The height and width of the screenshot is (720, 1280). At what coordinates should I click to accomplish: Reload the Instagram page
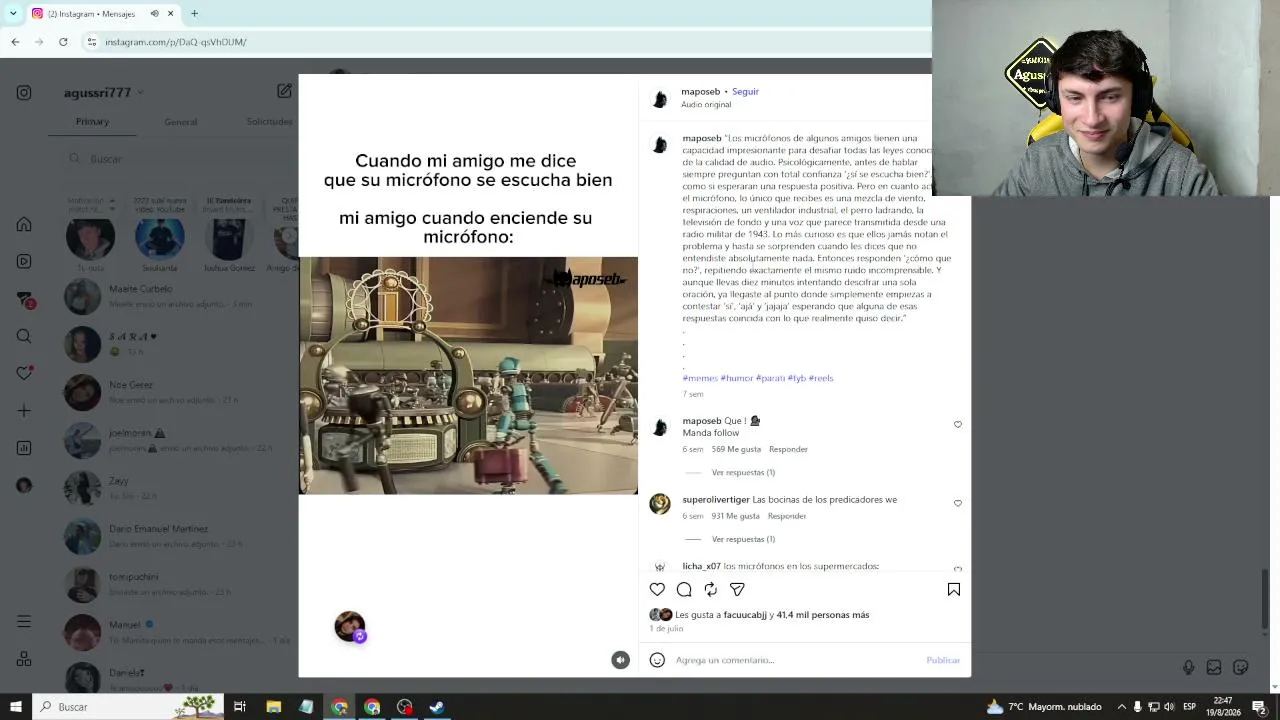63,42
